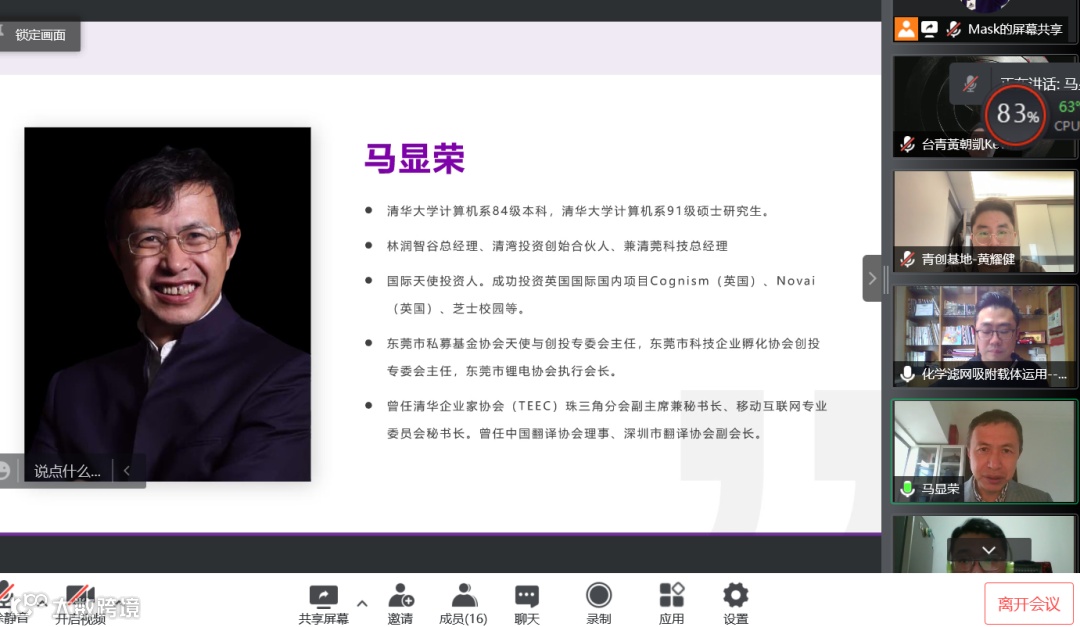The width and height of the screenshot is (1080, 627).
Task: Click muted mic icon on Mask tile
Action: [x=953, y=29]
